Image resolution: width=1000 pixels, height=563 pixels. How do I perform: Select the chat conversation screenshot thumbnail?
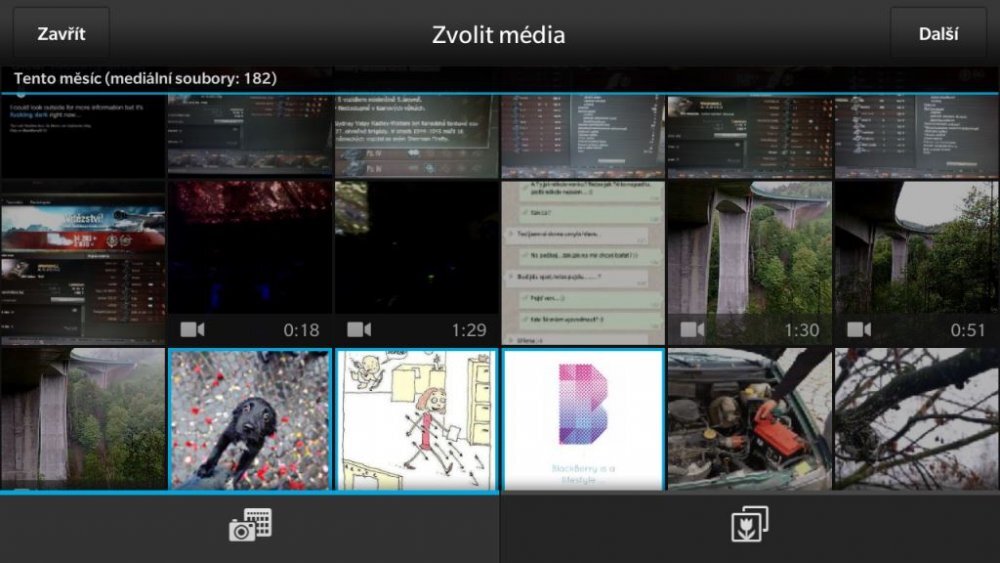click(583, 262)
